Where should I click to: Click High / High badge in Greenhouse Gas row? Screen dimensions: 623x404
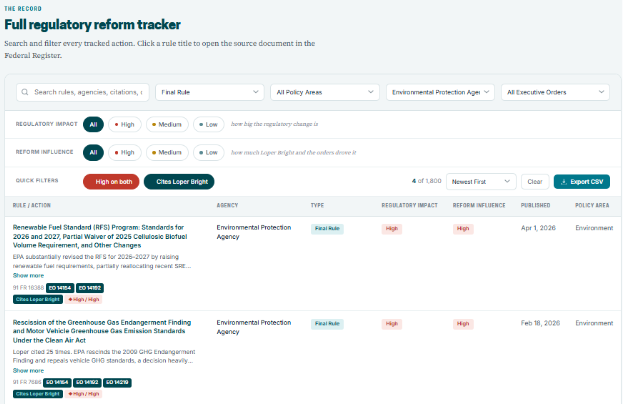pos(83,394)
